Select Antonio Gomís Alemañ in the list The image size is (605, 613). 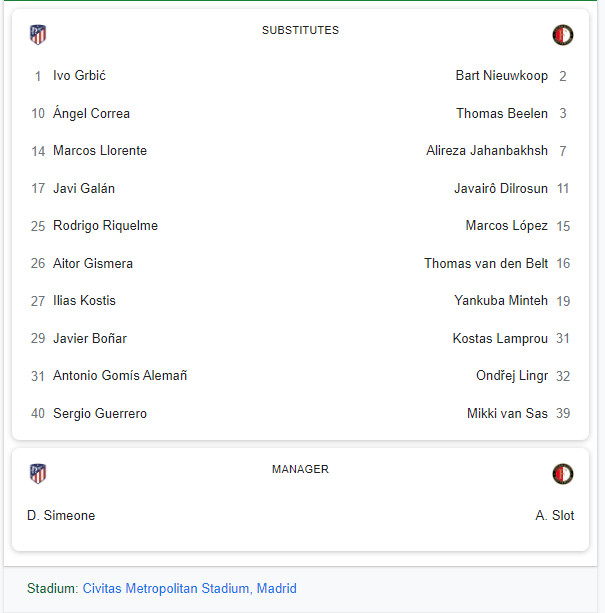[x=120, y=375]
